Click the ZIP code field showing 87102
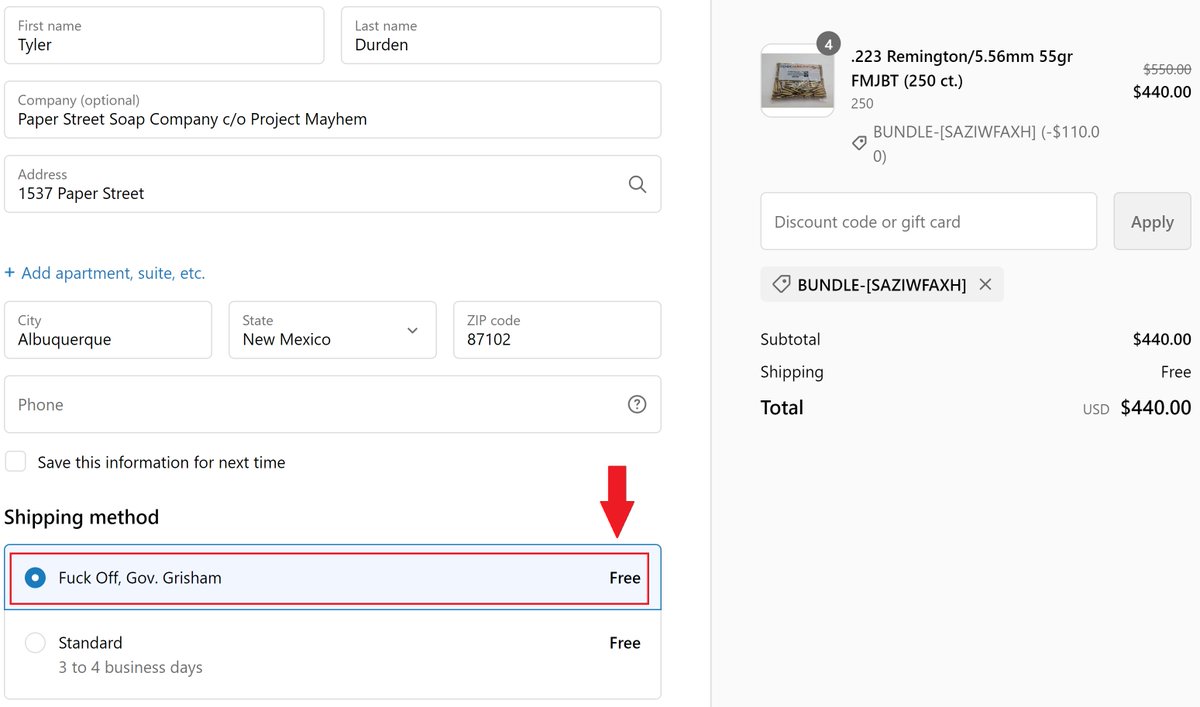The height and width of the screenshot is (707, 1200). 556,330
